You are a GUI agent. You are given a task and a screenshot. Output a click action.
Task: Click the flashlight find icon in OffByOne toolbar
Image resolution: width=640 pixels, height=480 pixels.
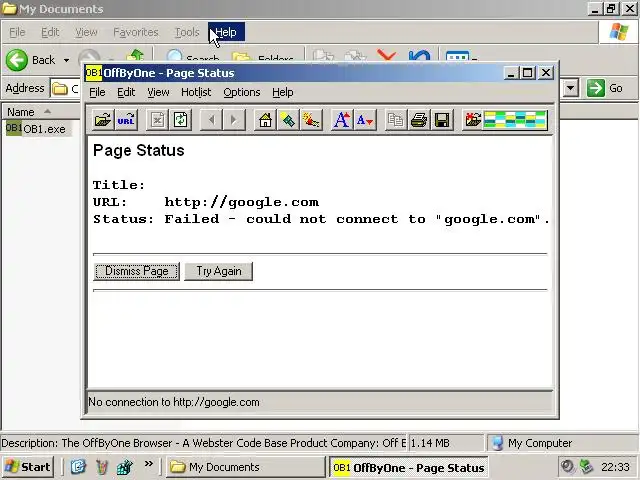[288, 120]
